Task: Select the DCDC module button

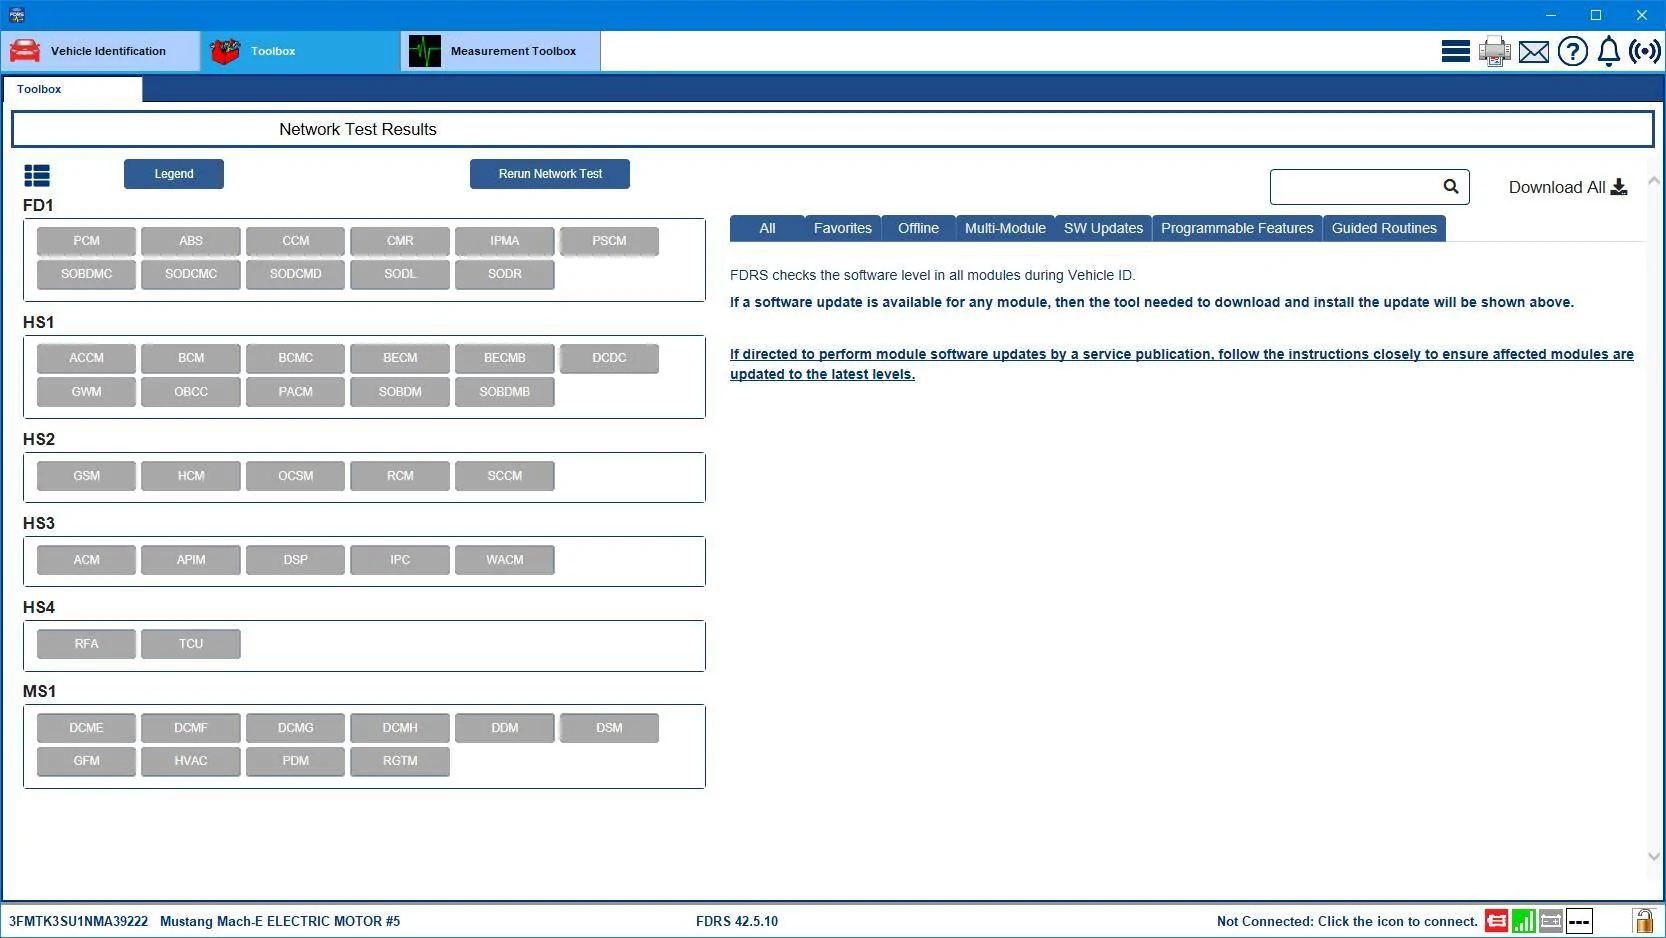Action: pos(609,358)
